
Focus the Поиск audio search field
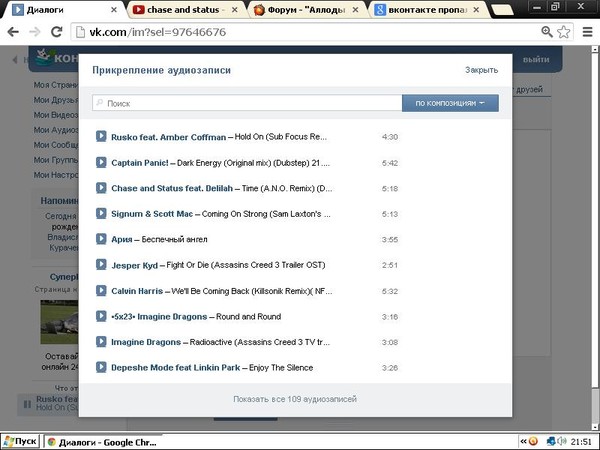click(x=247, y=103)
